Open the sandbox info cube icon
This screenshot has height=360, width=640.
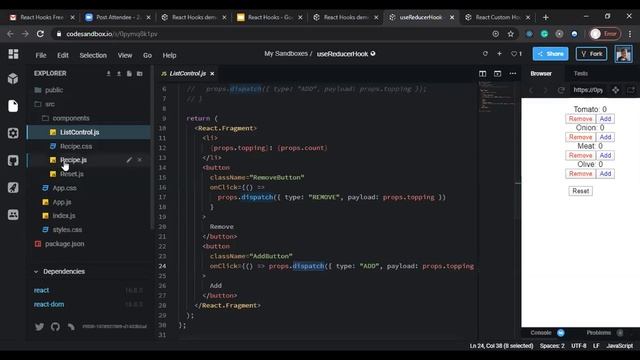click(x=13, y=78)
